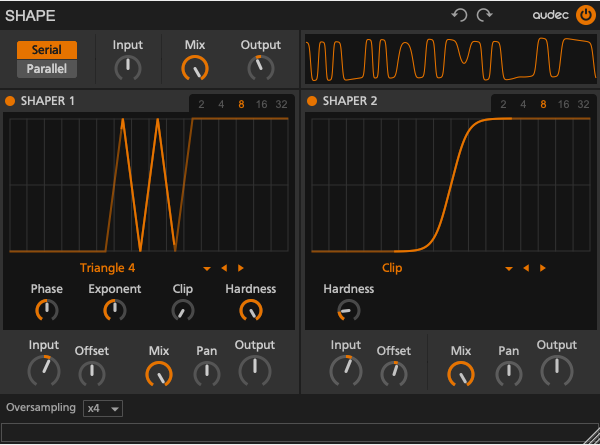Click previous shape arrow in Shaper 2

click(x=526, y=268)
